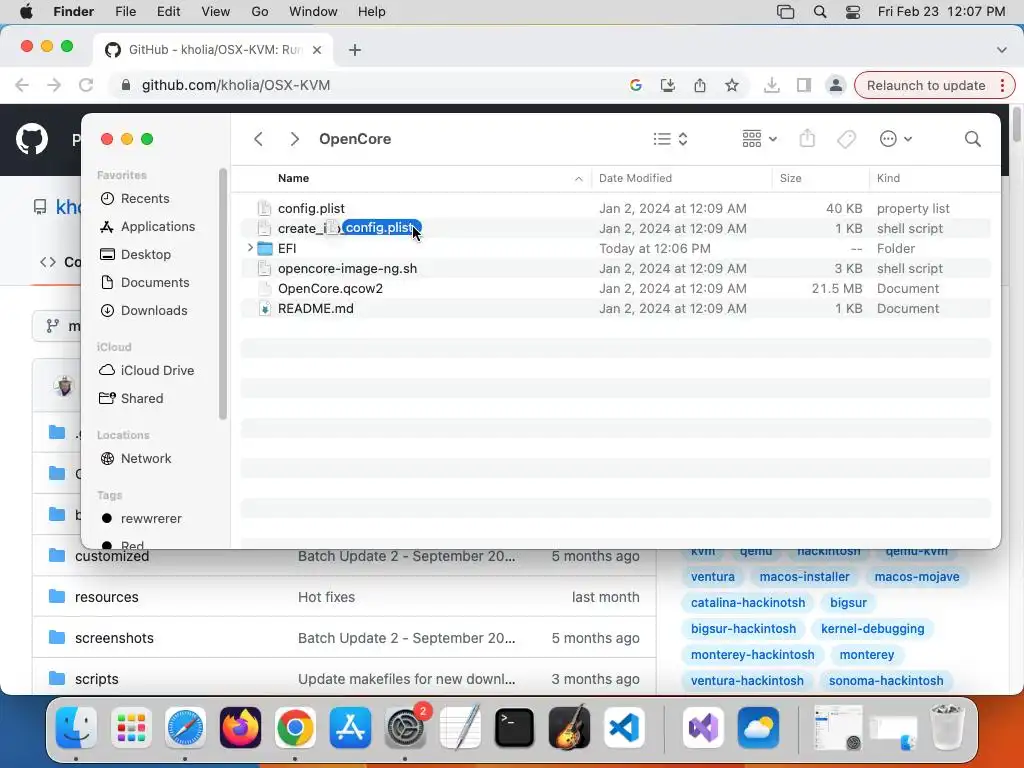Open Network in Finder sidebar
1024x768 pixels.
tap(135, 458)
